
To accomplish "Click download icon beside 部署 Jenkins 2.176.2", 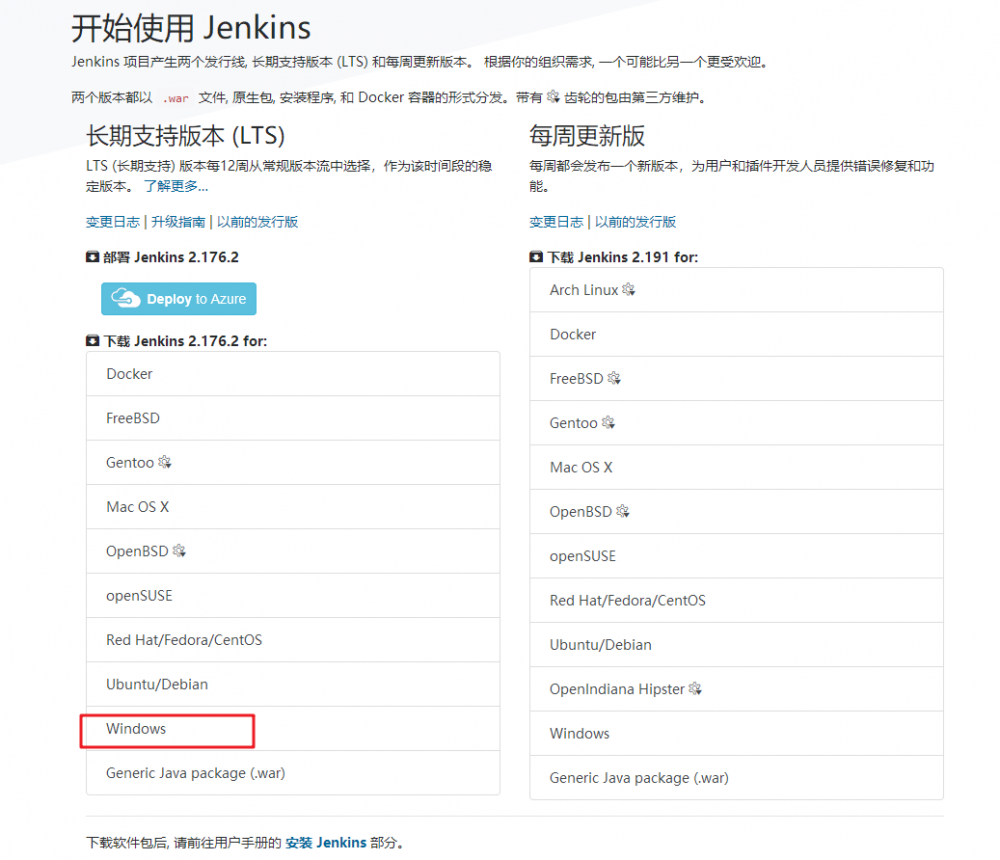I will point(92,257).
